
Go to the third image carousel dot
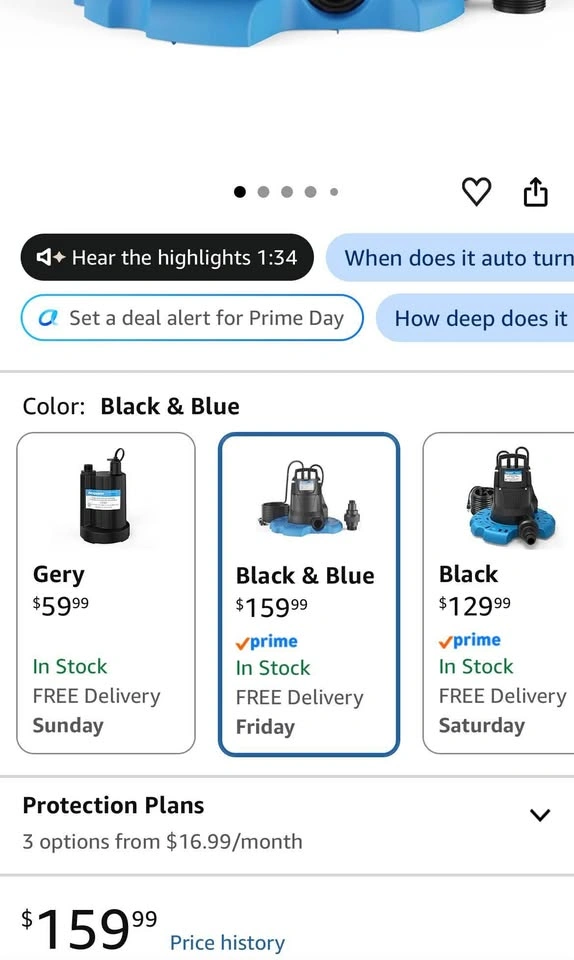pos(287,192)
